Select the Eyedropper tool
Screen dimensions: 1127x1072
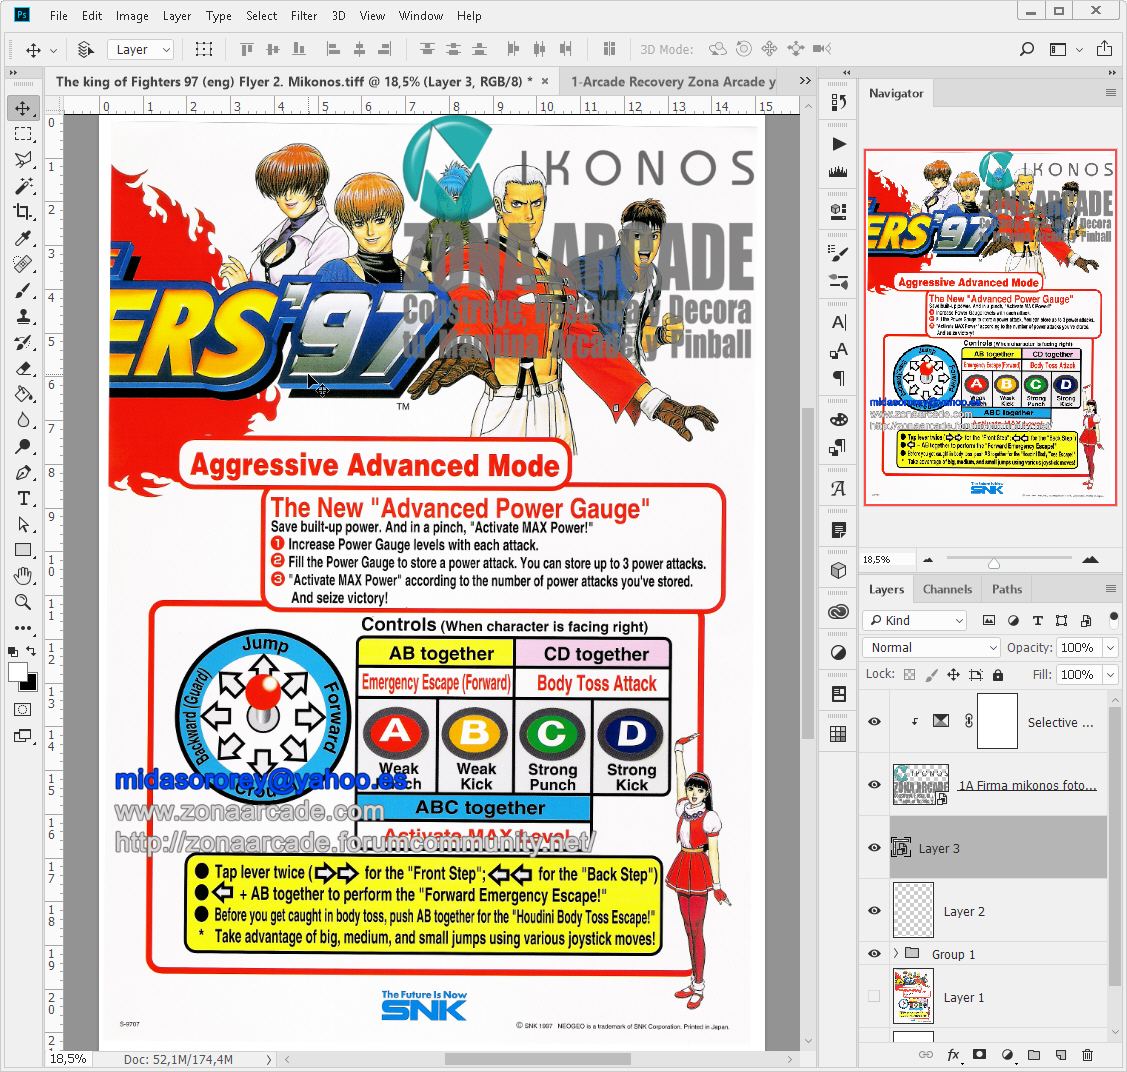click(x=23, y=238)
